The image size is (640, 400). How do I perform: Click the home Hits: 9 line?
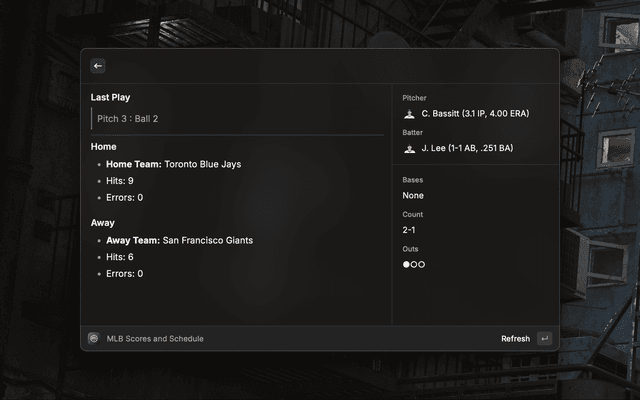(x=120, y=181)
